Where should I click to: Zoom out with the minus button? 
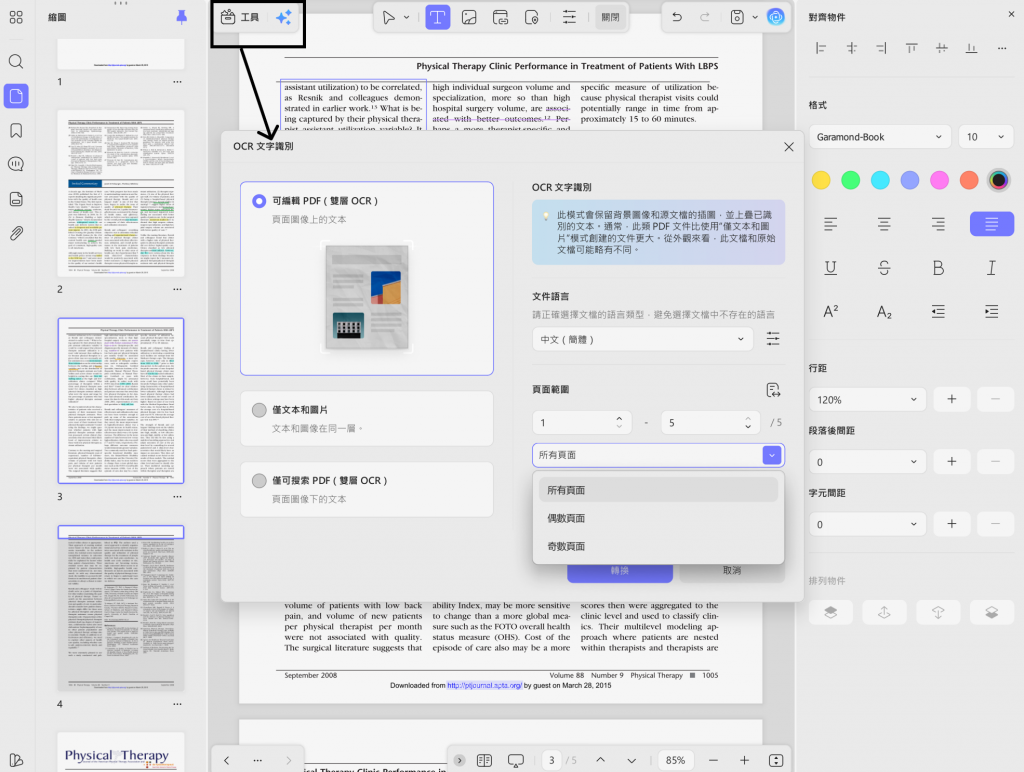[713, 760]
